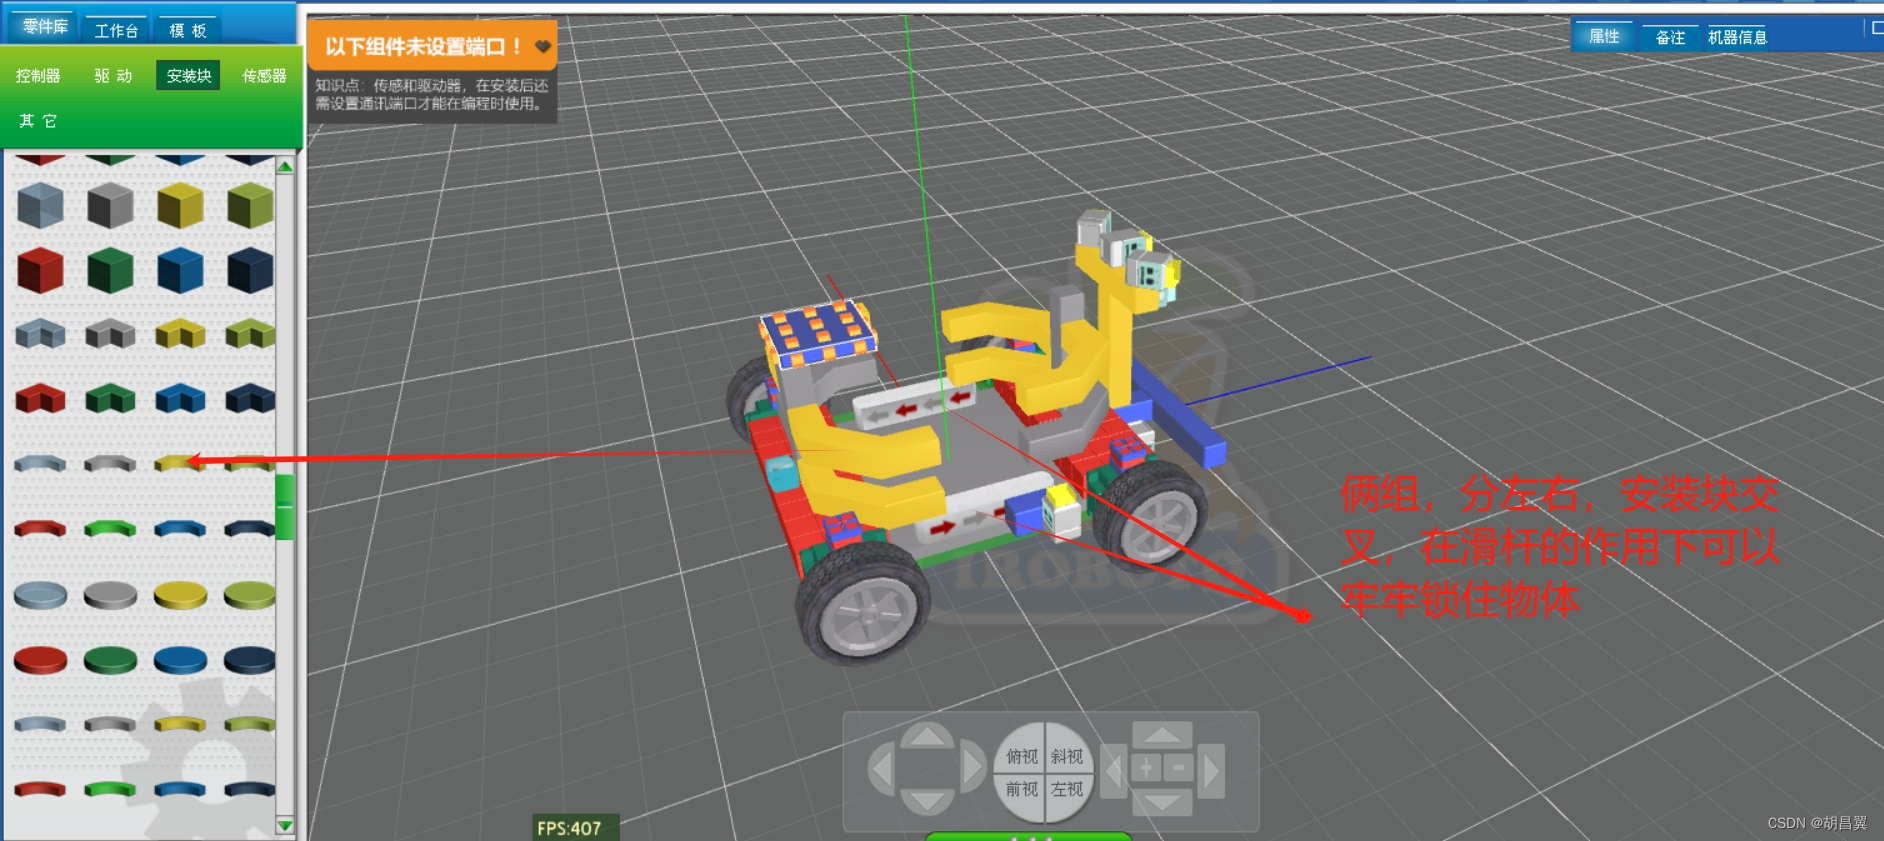Select the gray-blue round disc block
Screen dimensions: 1884x841
tap(41, 595)
